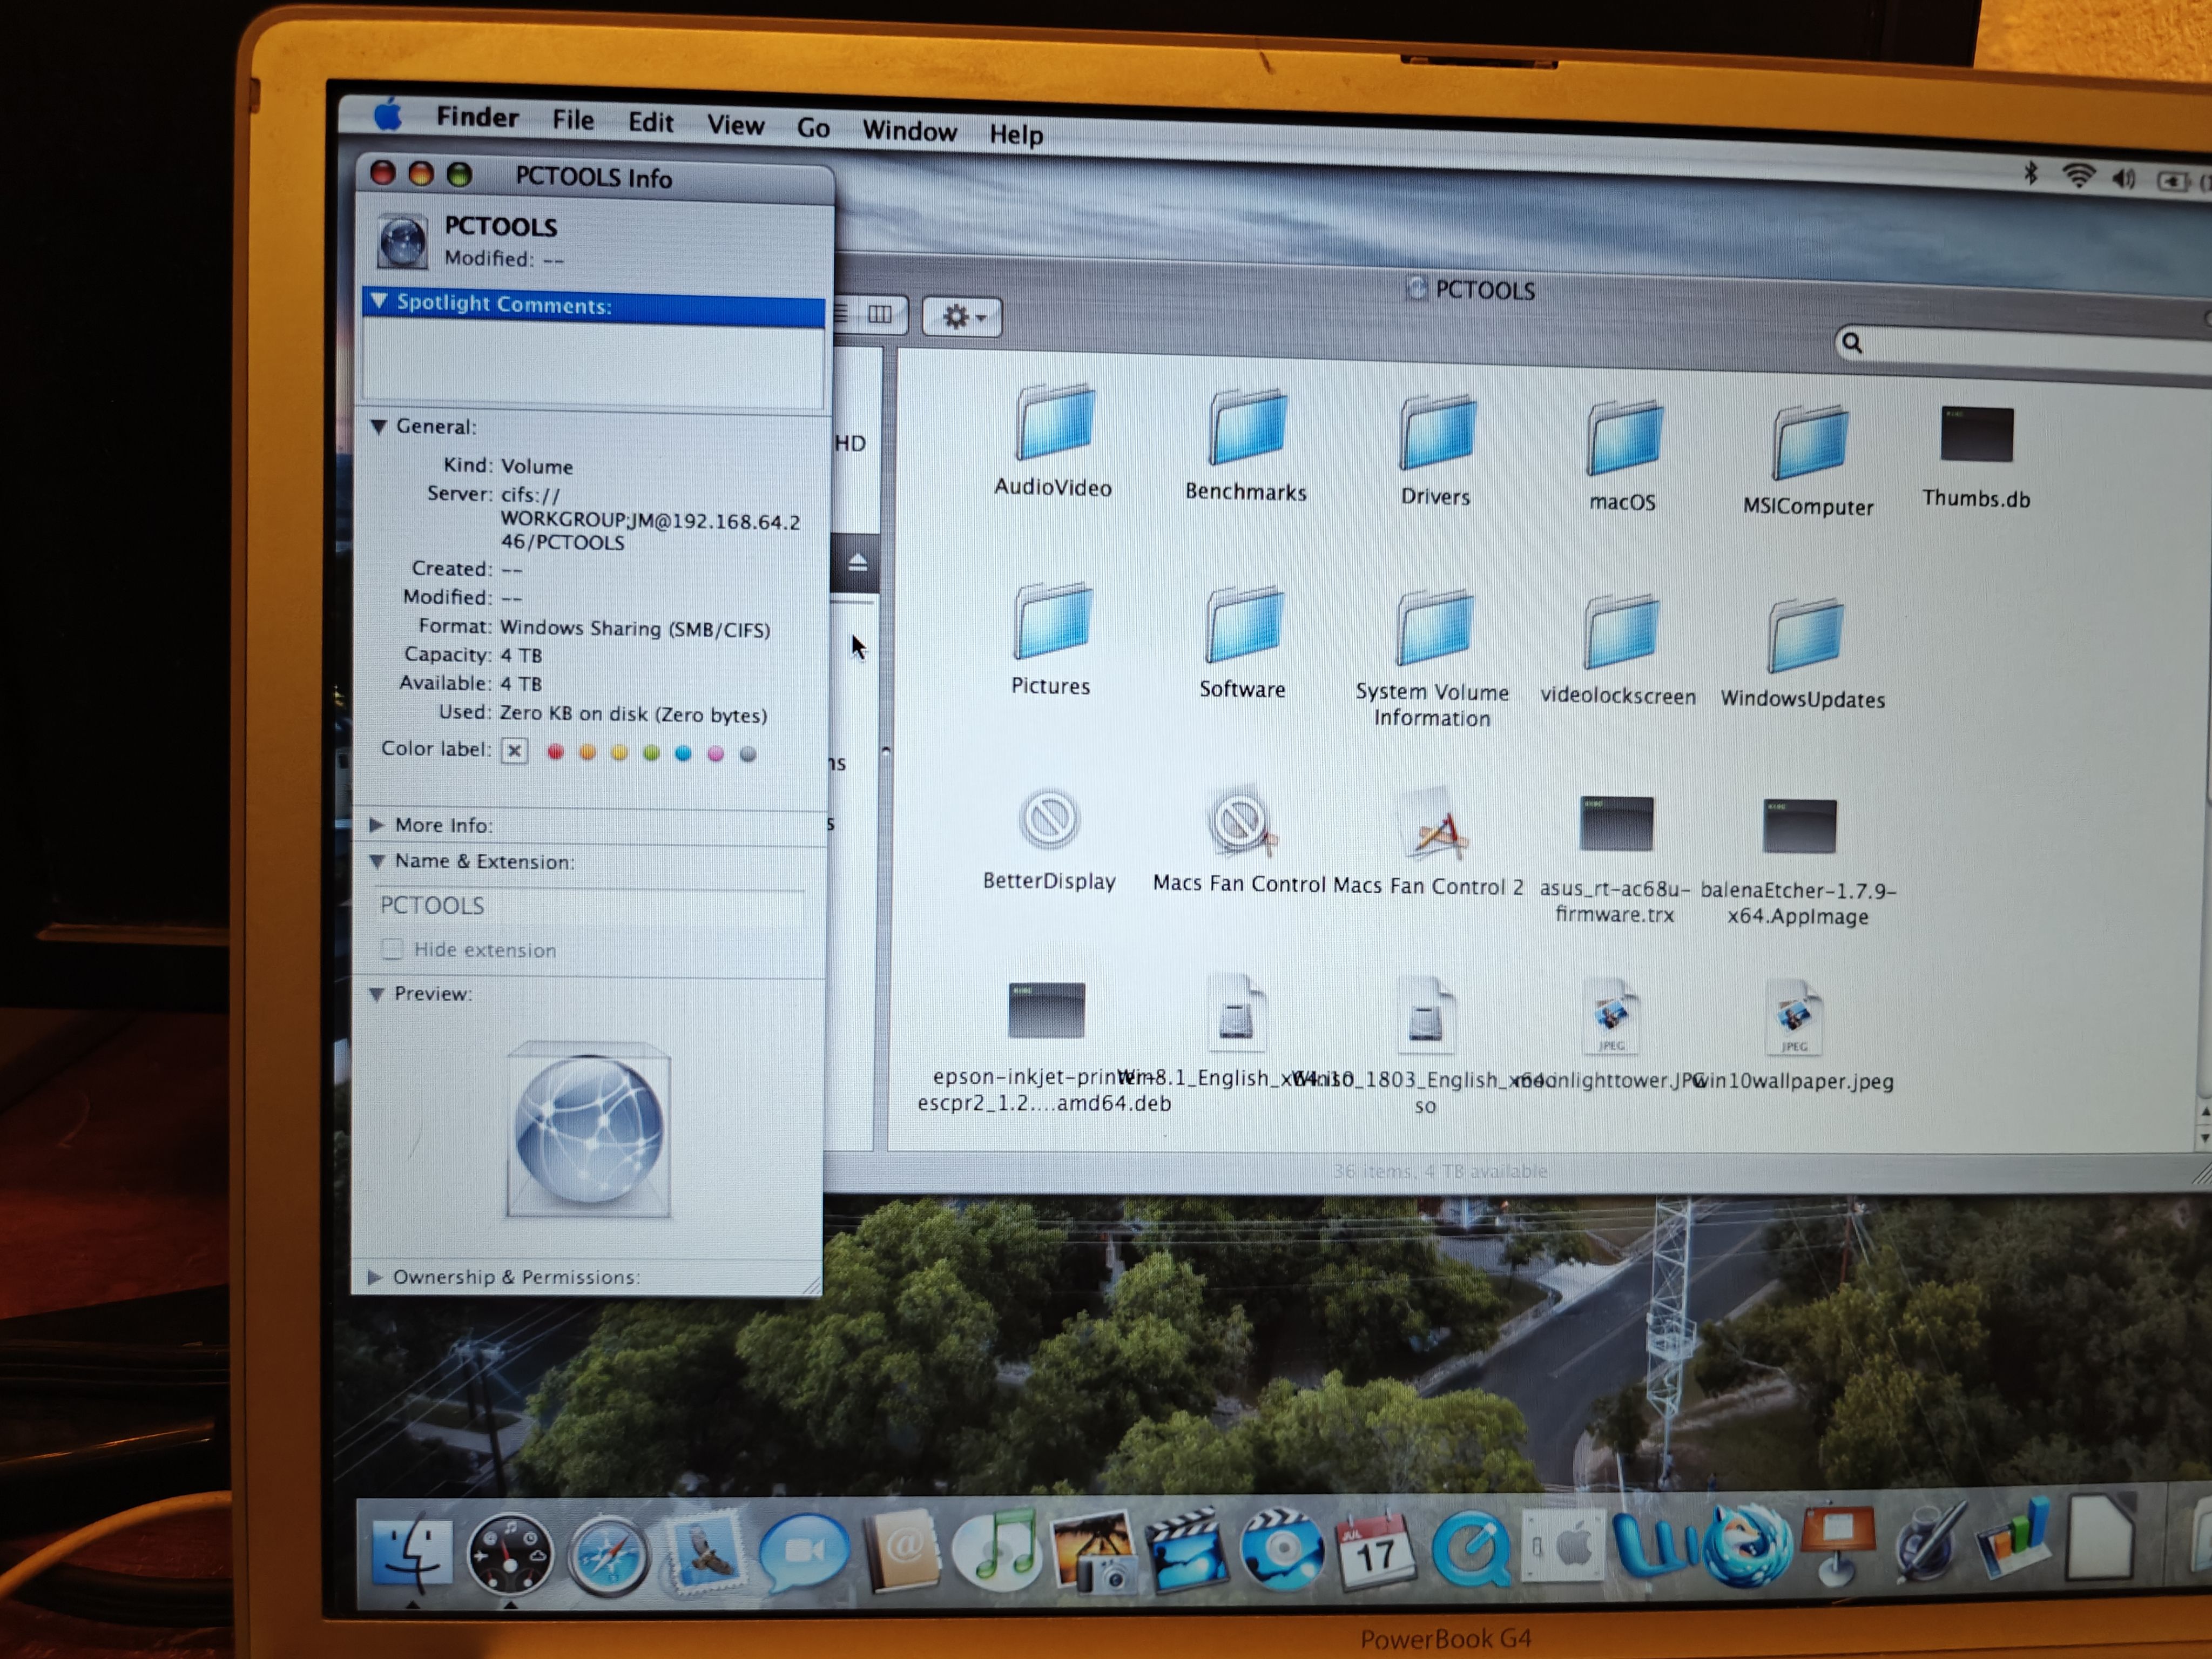Switch to column view in the toolbar
This screenshot has height=1659, width=2212.
coord(879,315)
